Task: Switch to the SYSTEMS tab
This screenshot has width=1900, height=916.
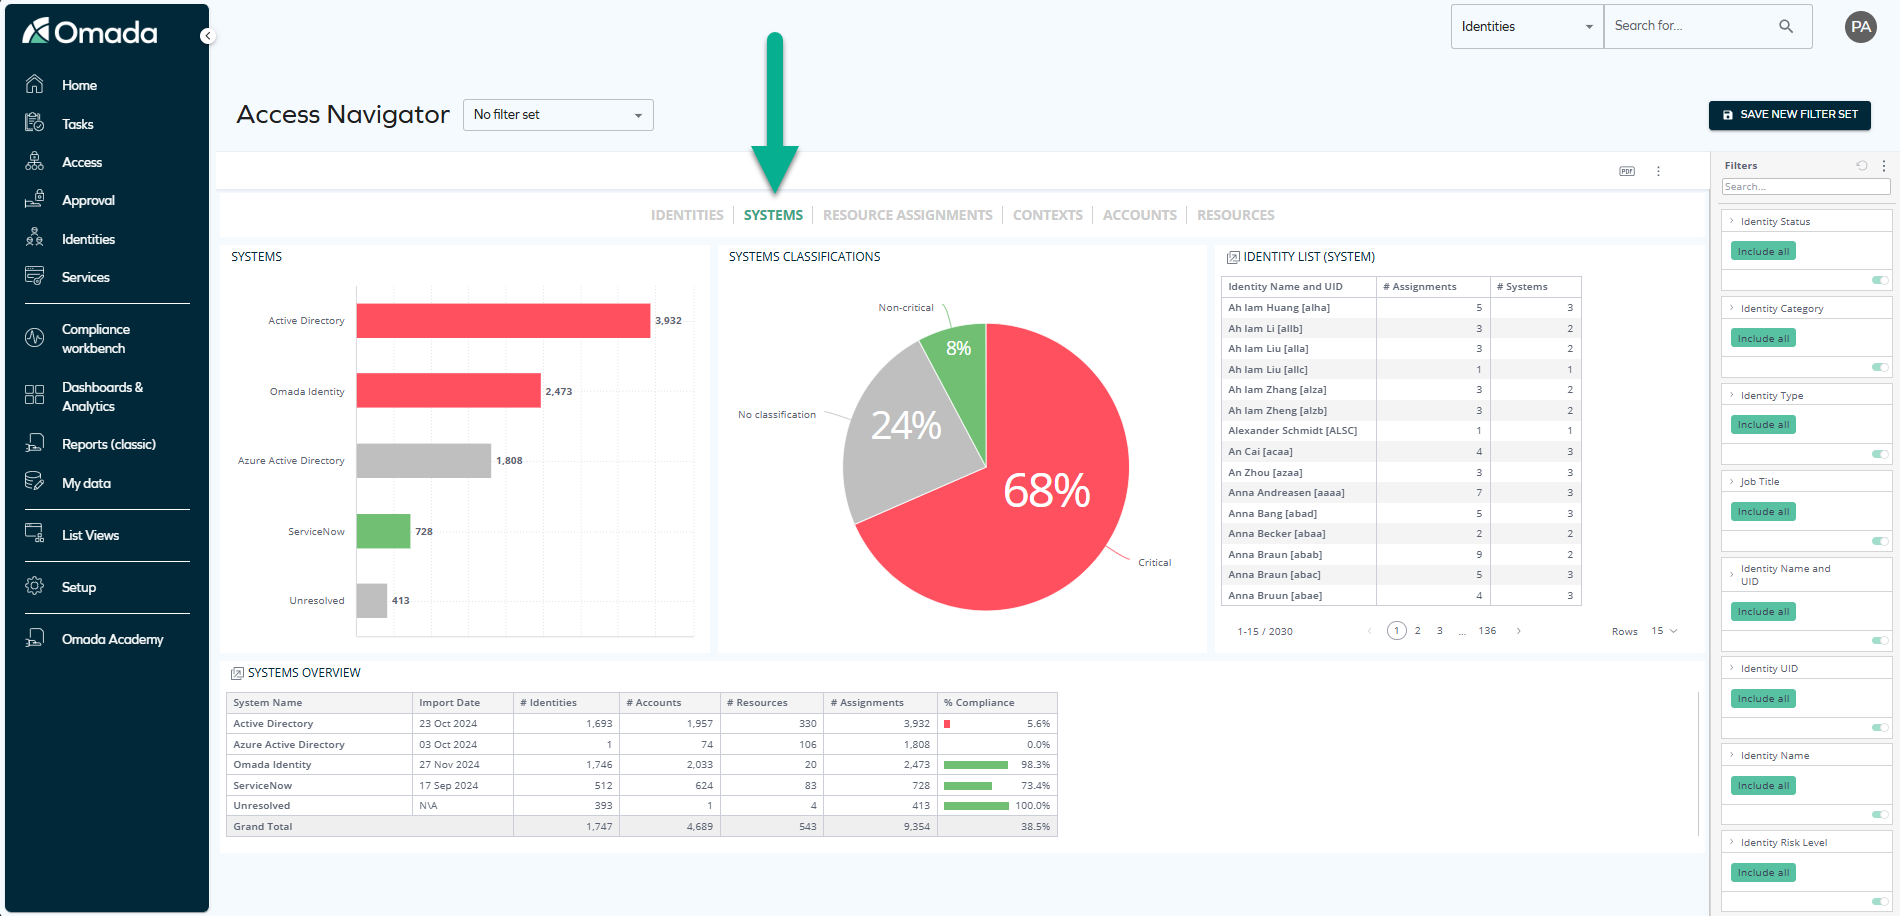Action: pos(773,215)
